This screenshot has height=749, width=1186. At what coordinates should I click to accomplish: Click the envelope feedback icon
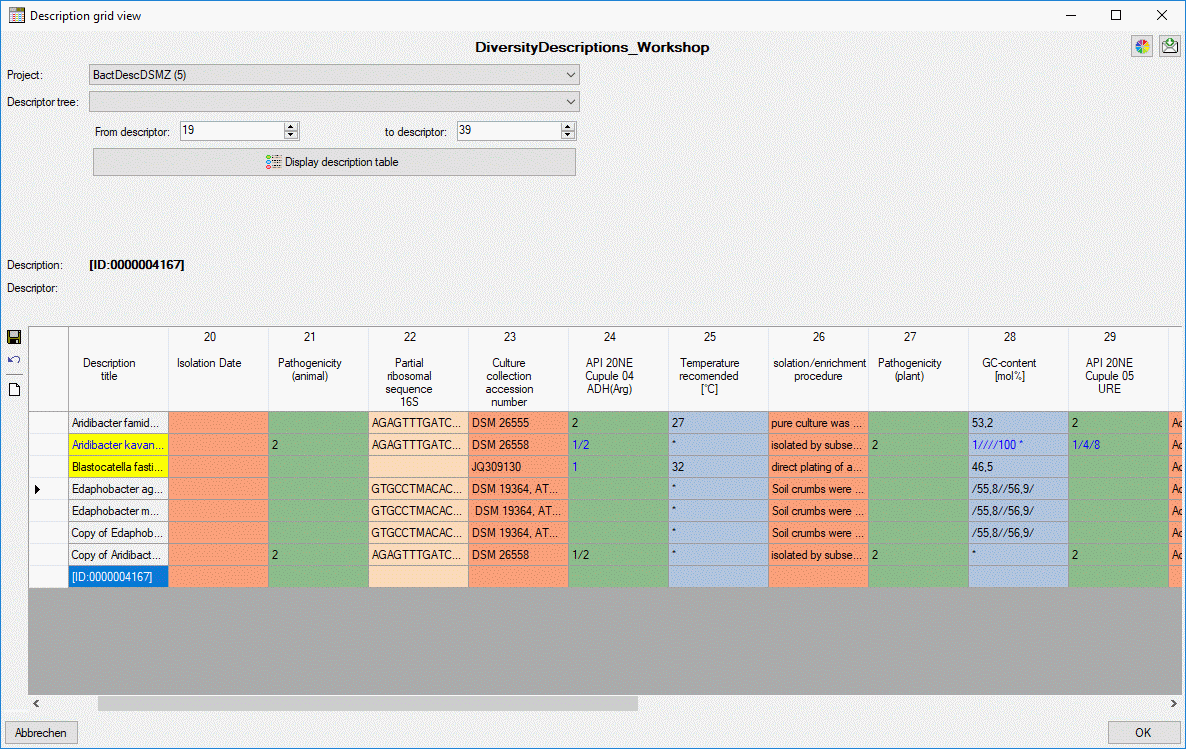click(x=1169, y=47)
